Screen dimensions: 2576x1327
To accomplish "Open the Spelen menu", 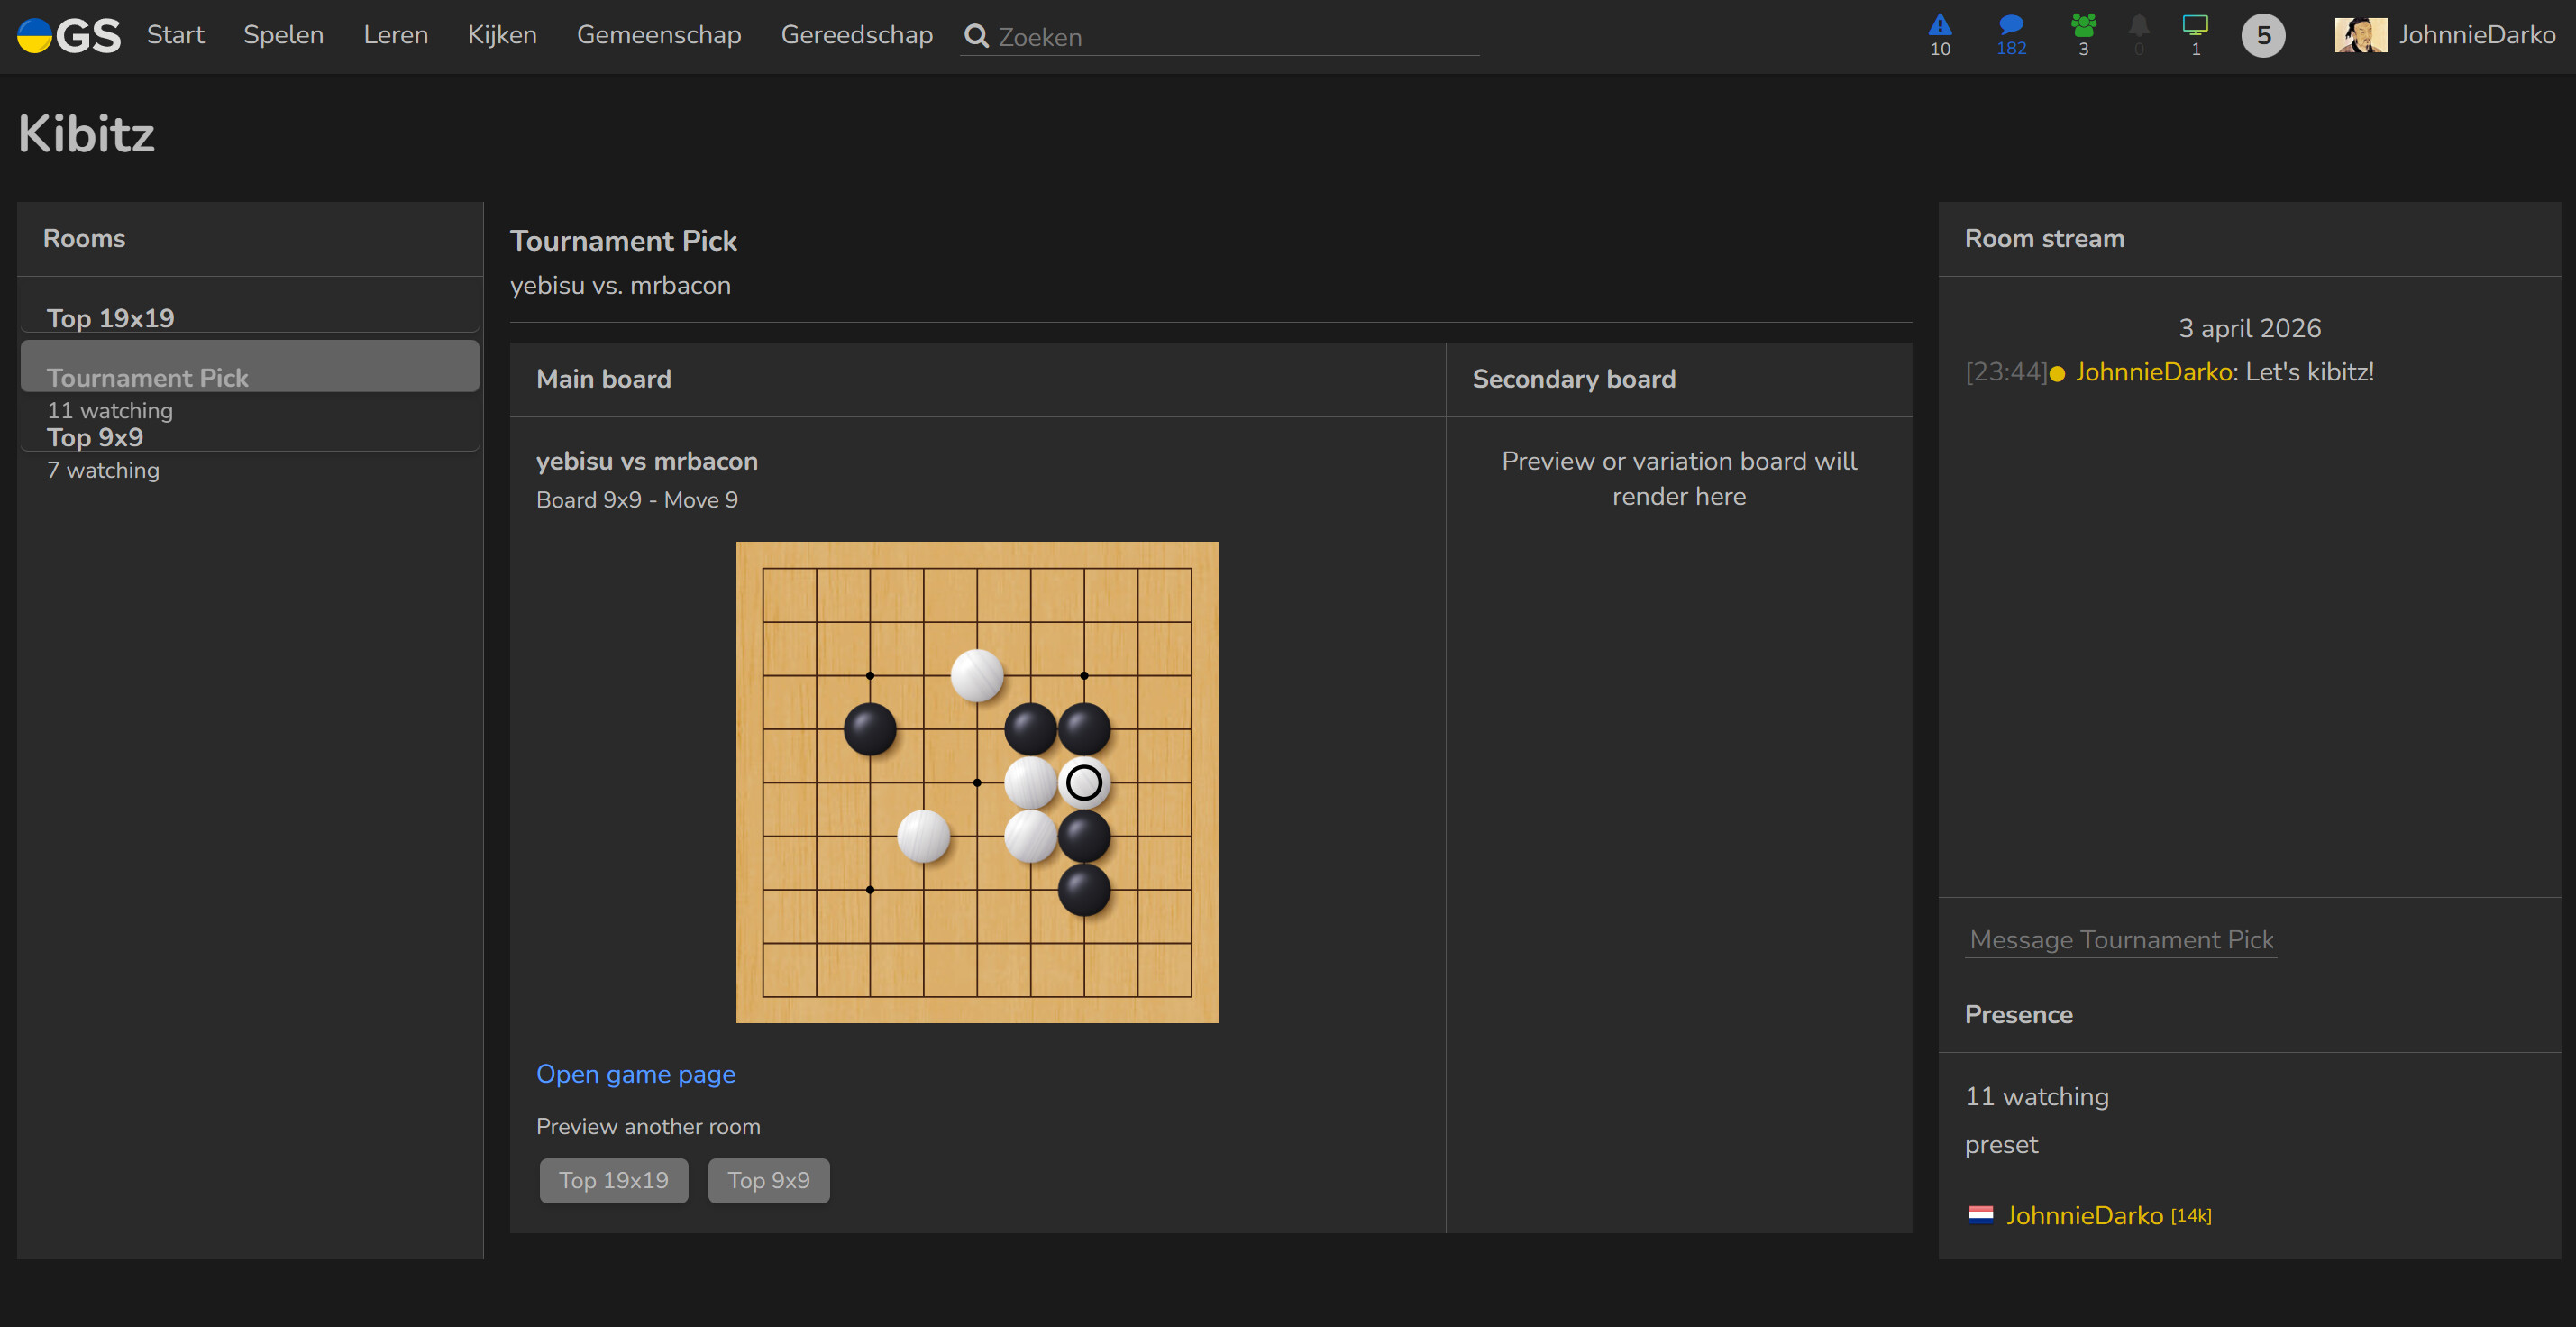I will 283,35.
